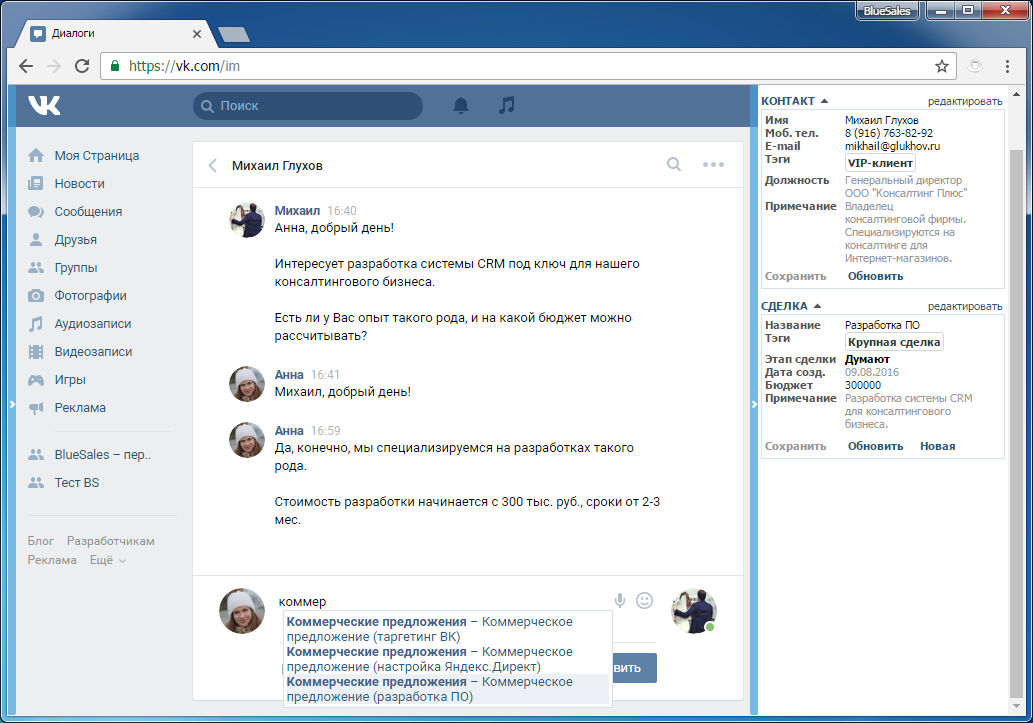Viewport: 1033px width, 723px height.
Task: Click the VK search field
Action: point(308,106)
